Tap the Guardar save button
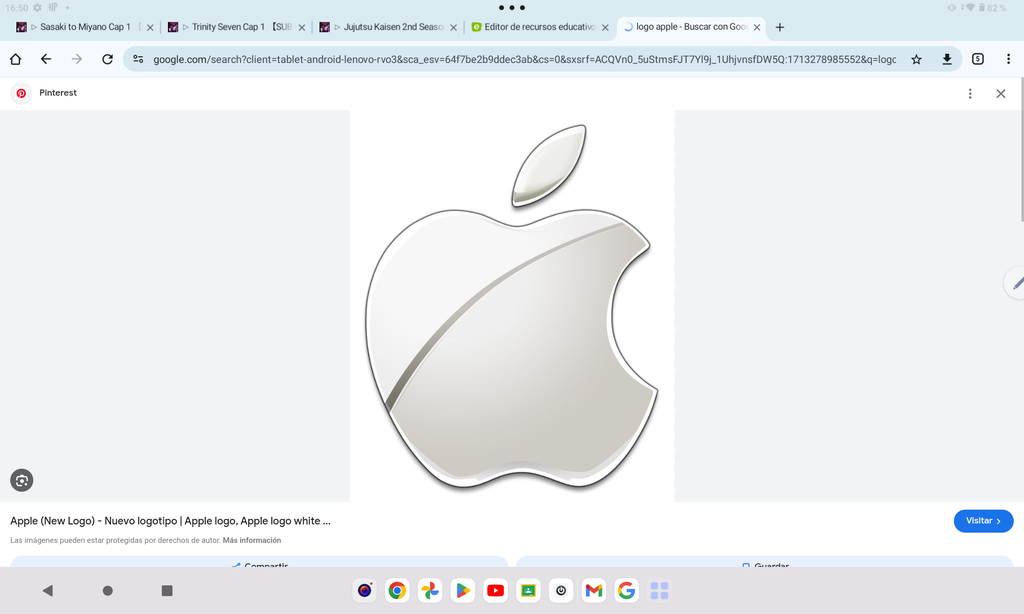The image size is (1024, 614). 765,562
